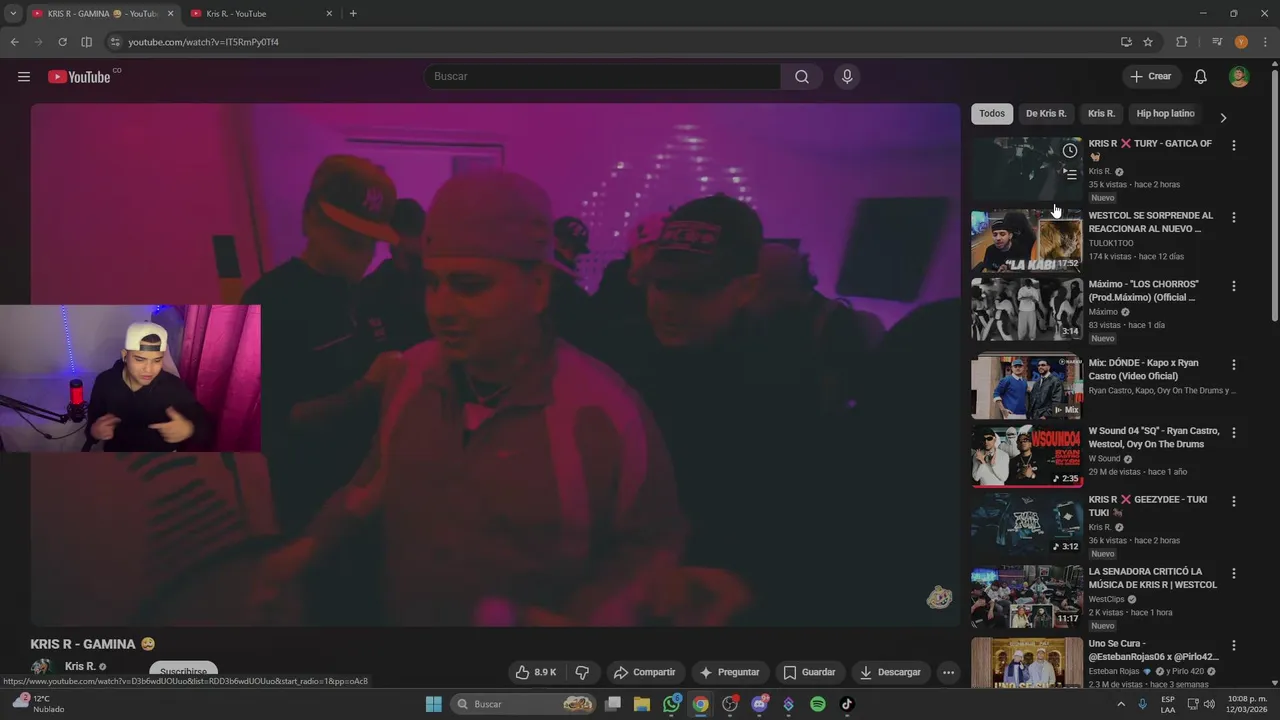This screenshot has width=1280, height=720.
Task: Open File Explorer from the taskbar
Action: click(642, 704)
